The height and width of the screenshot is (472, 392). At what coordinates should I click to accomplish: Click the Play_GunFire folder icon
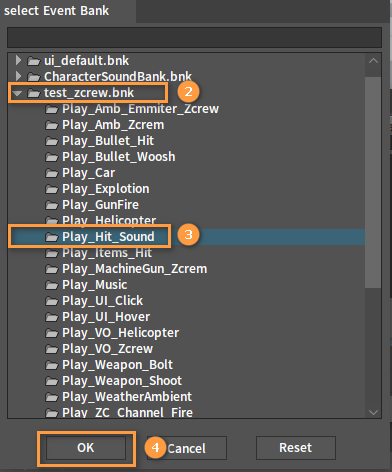(52, 205)
